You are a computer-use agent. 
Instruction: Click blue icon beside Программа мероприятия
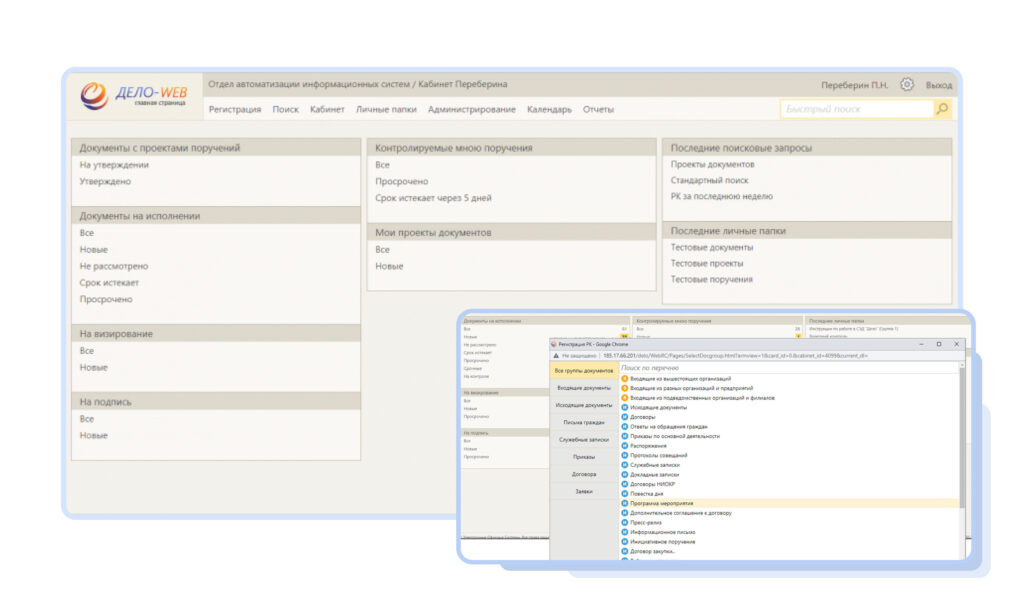[625, 504]
